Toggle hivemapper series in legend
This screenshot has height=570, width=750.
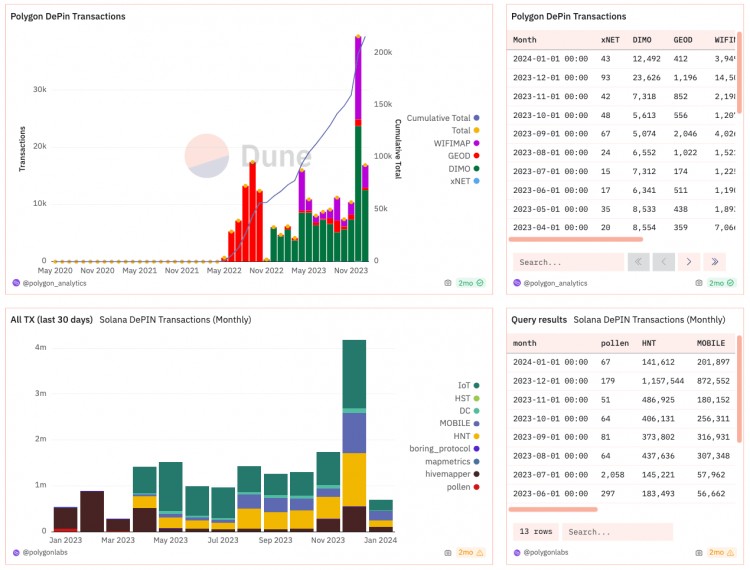pyautogui.click(x=452, y=474)
